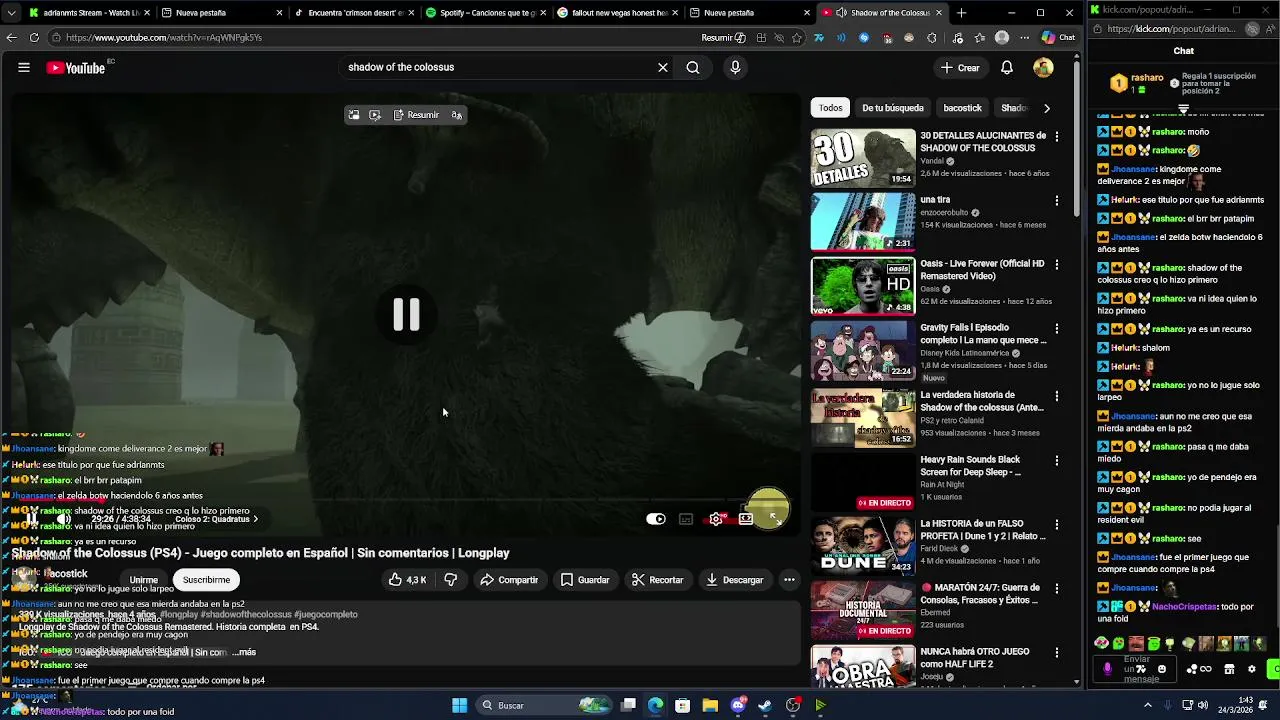
Task: Open browser extensions puzzle icon
Action: (932, 38)
